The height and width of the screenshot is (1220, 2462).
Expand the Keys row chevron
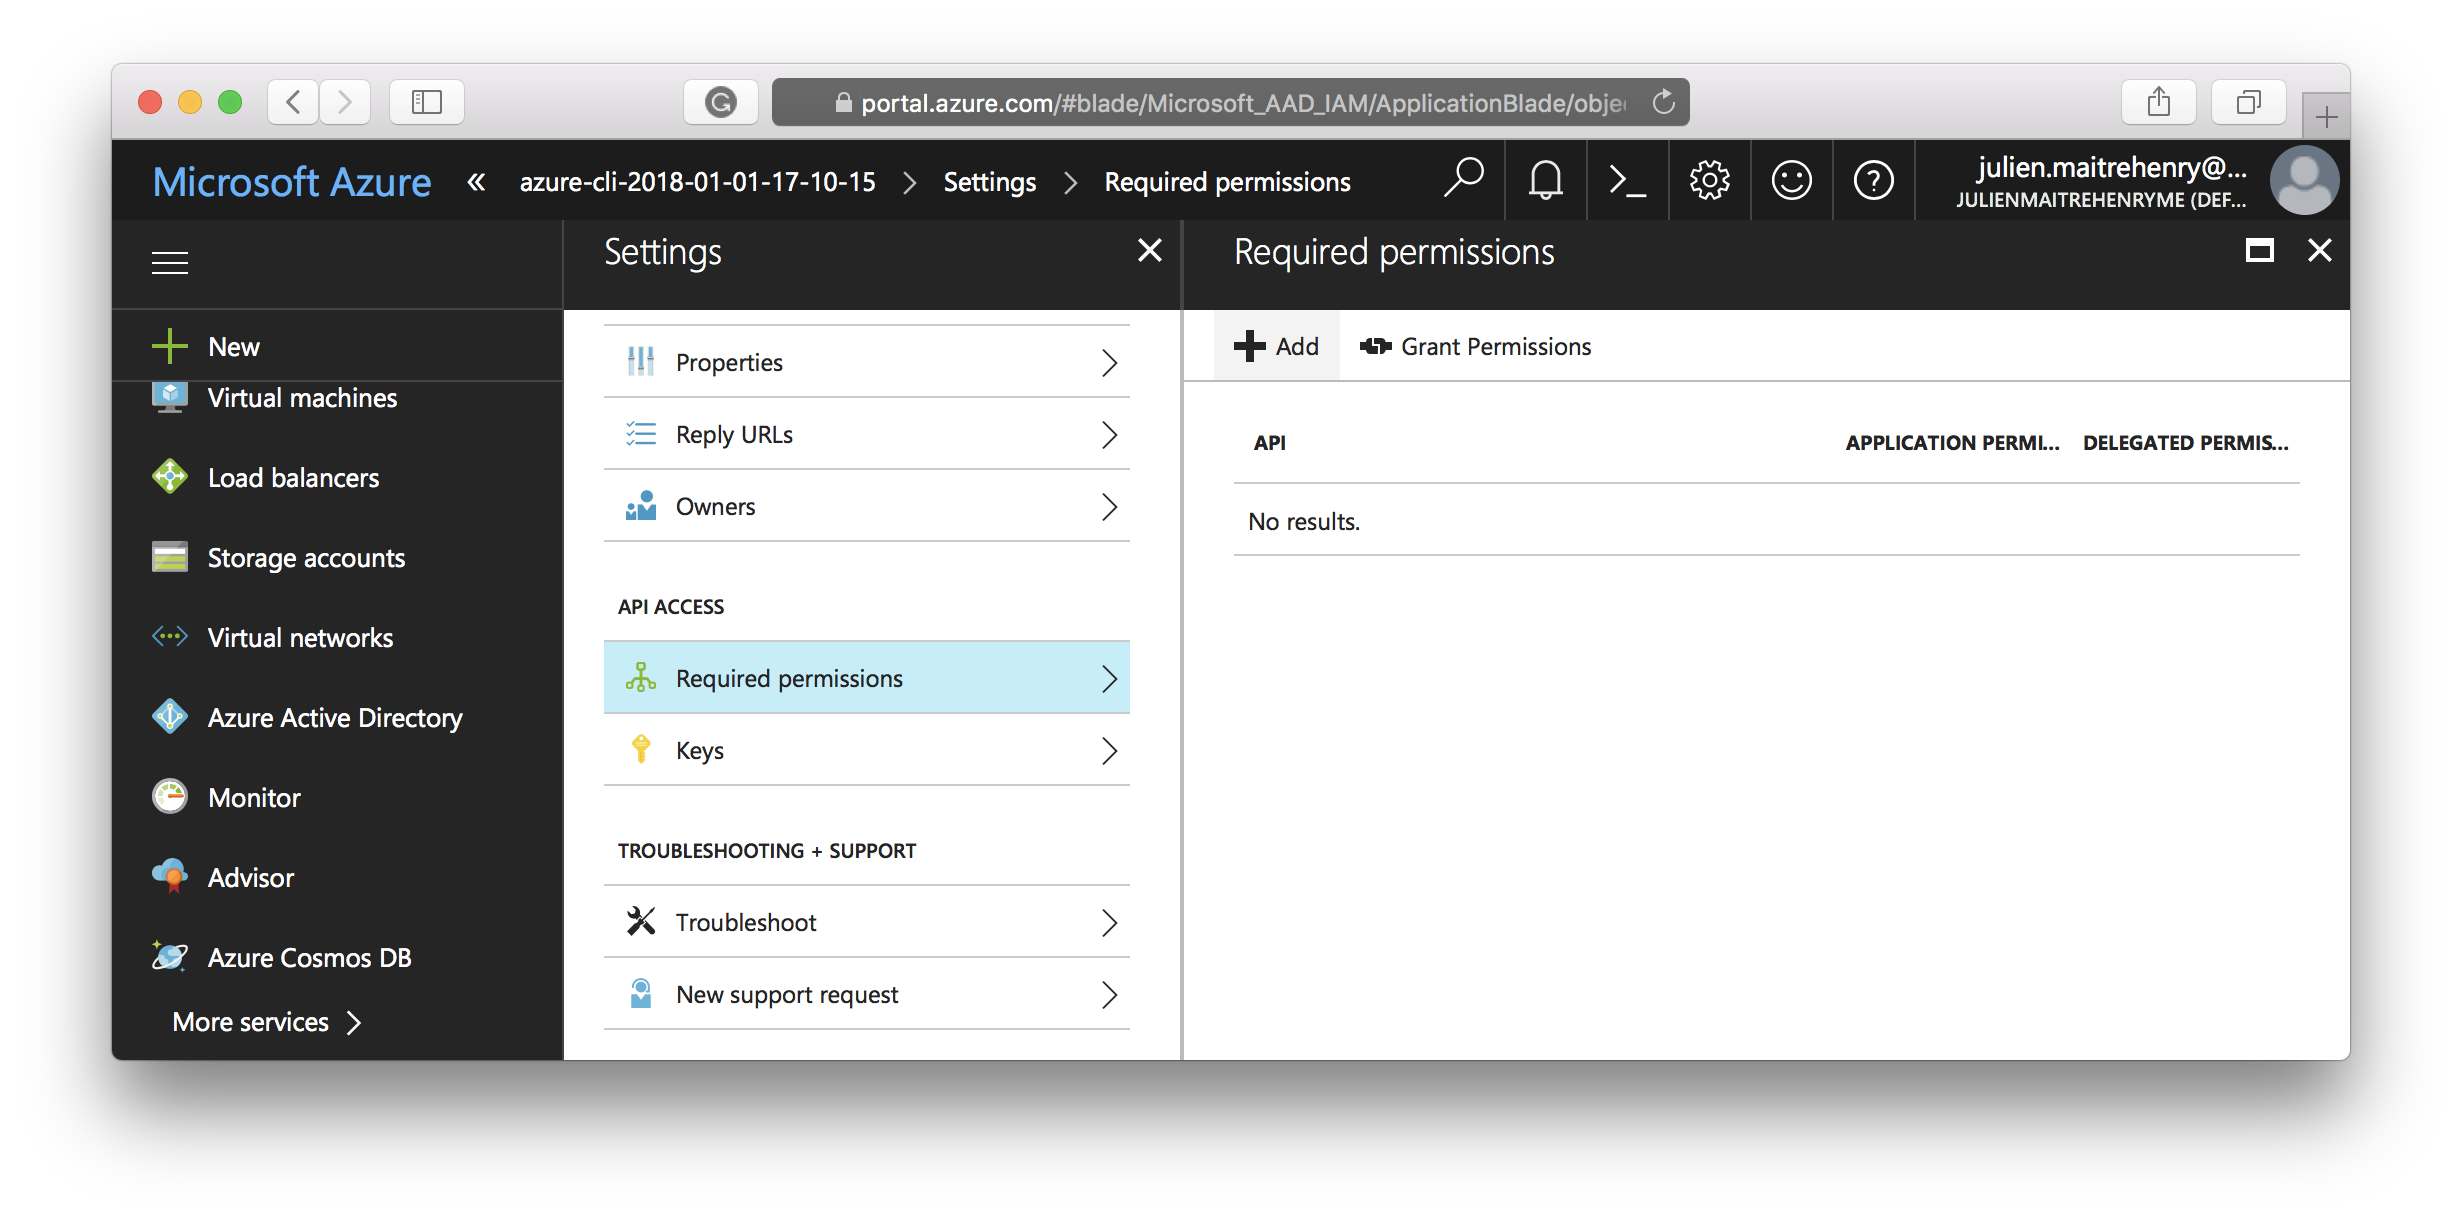point(1109,750)
